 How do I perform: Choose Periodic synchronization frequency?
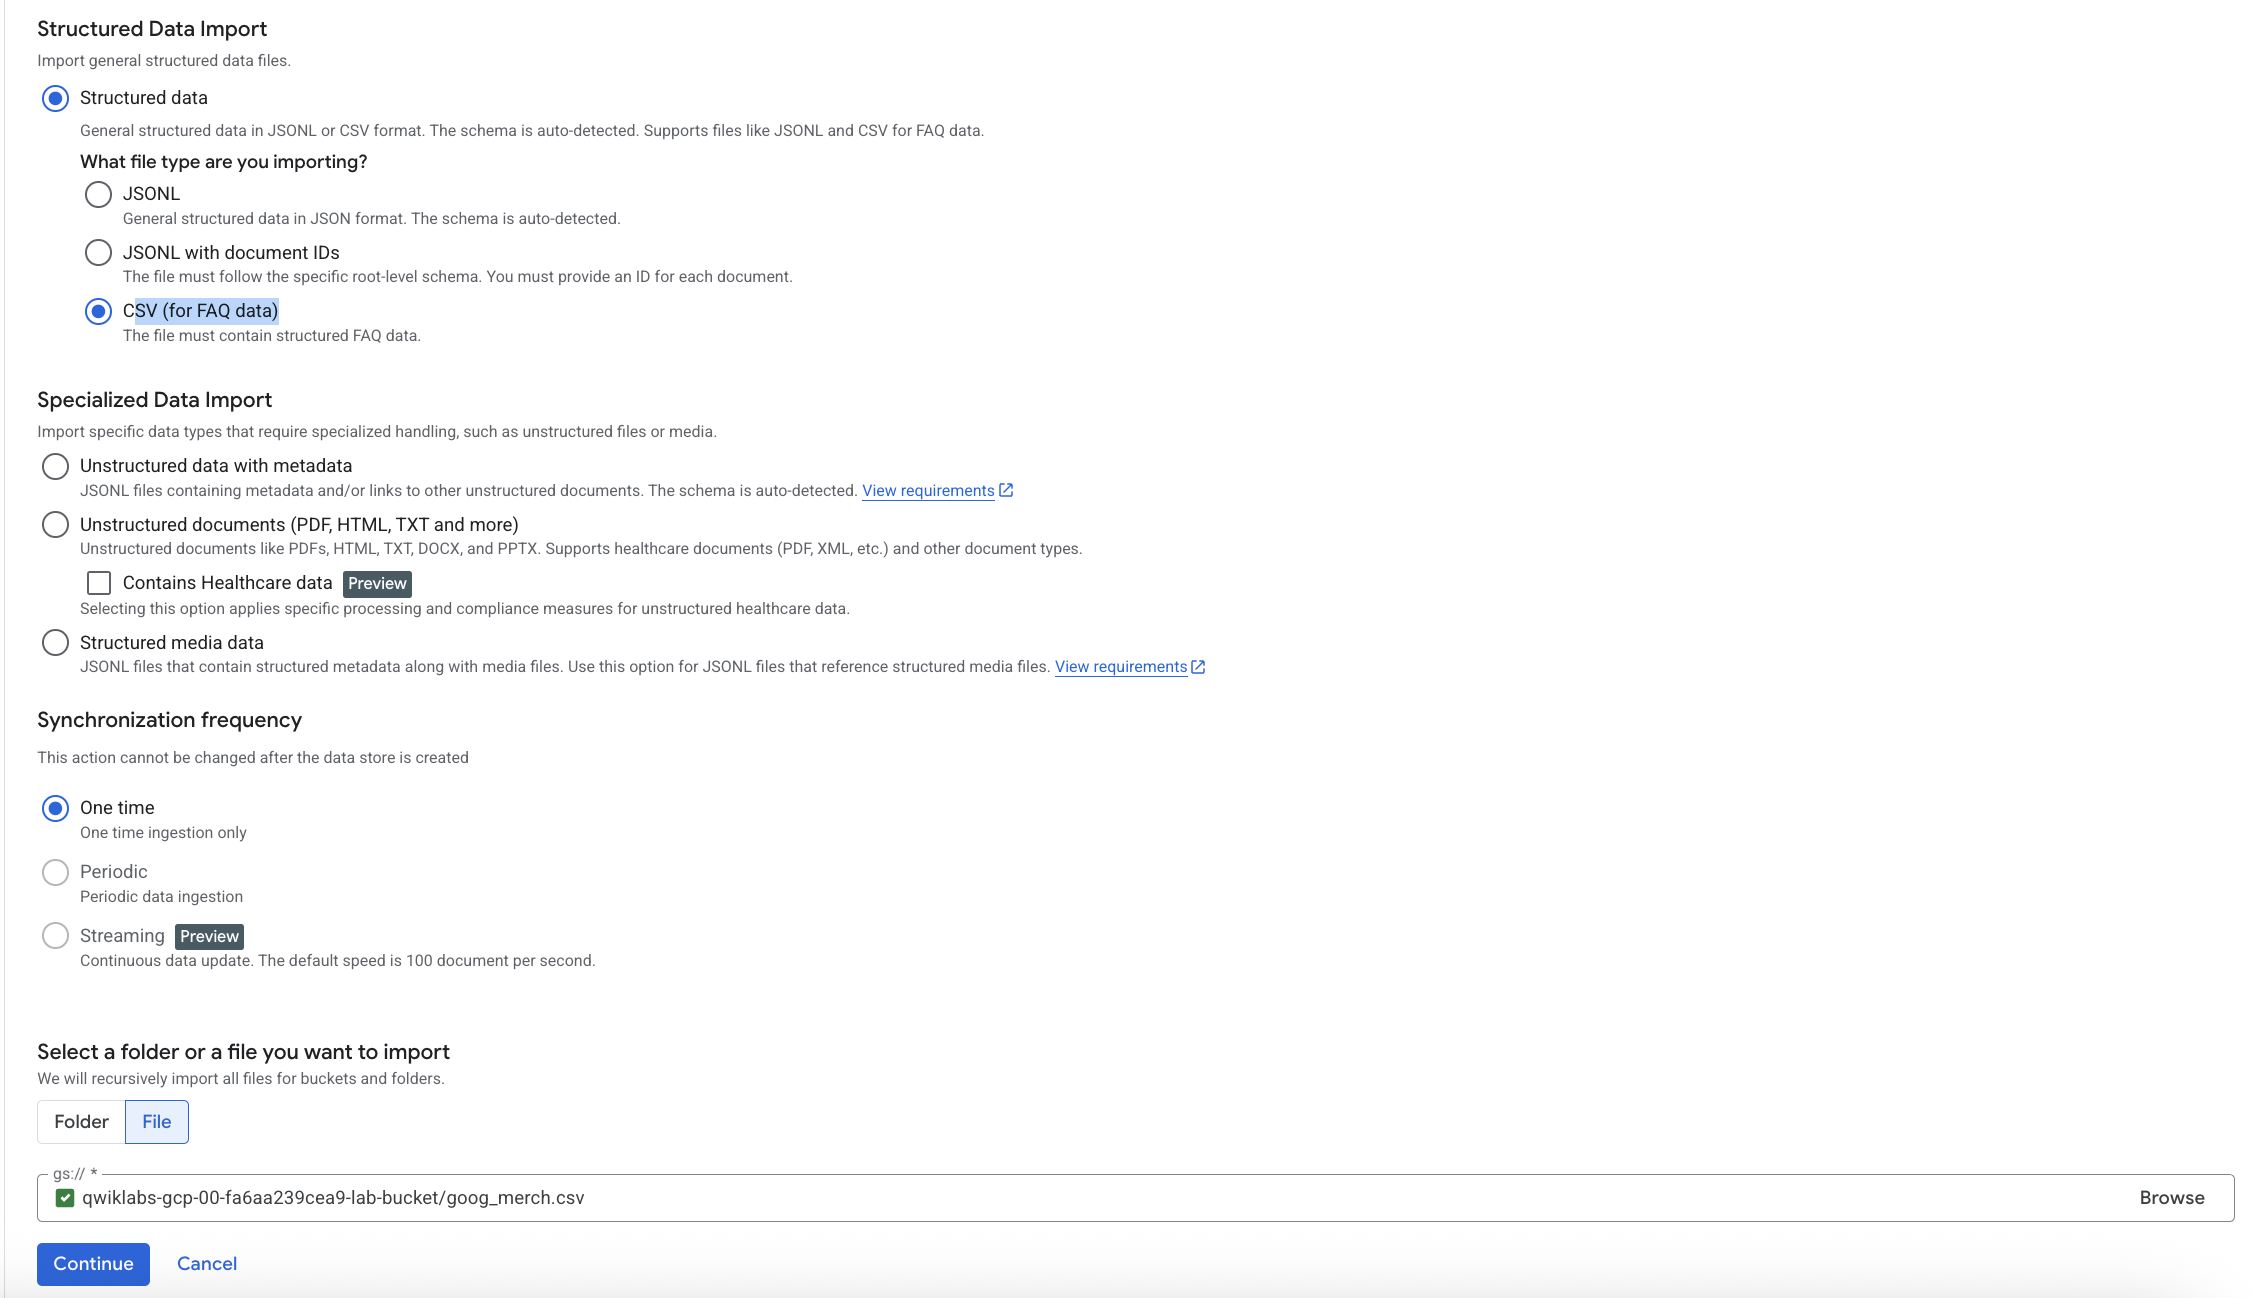coord(55,872)
